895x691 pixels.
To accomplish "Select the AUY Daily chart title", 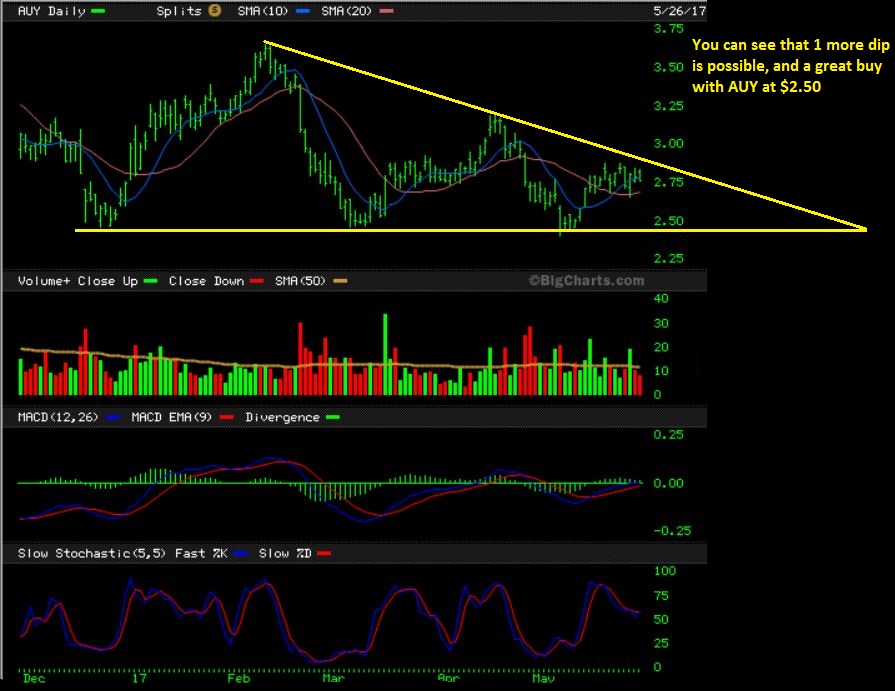I will [51, 11].
